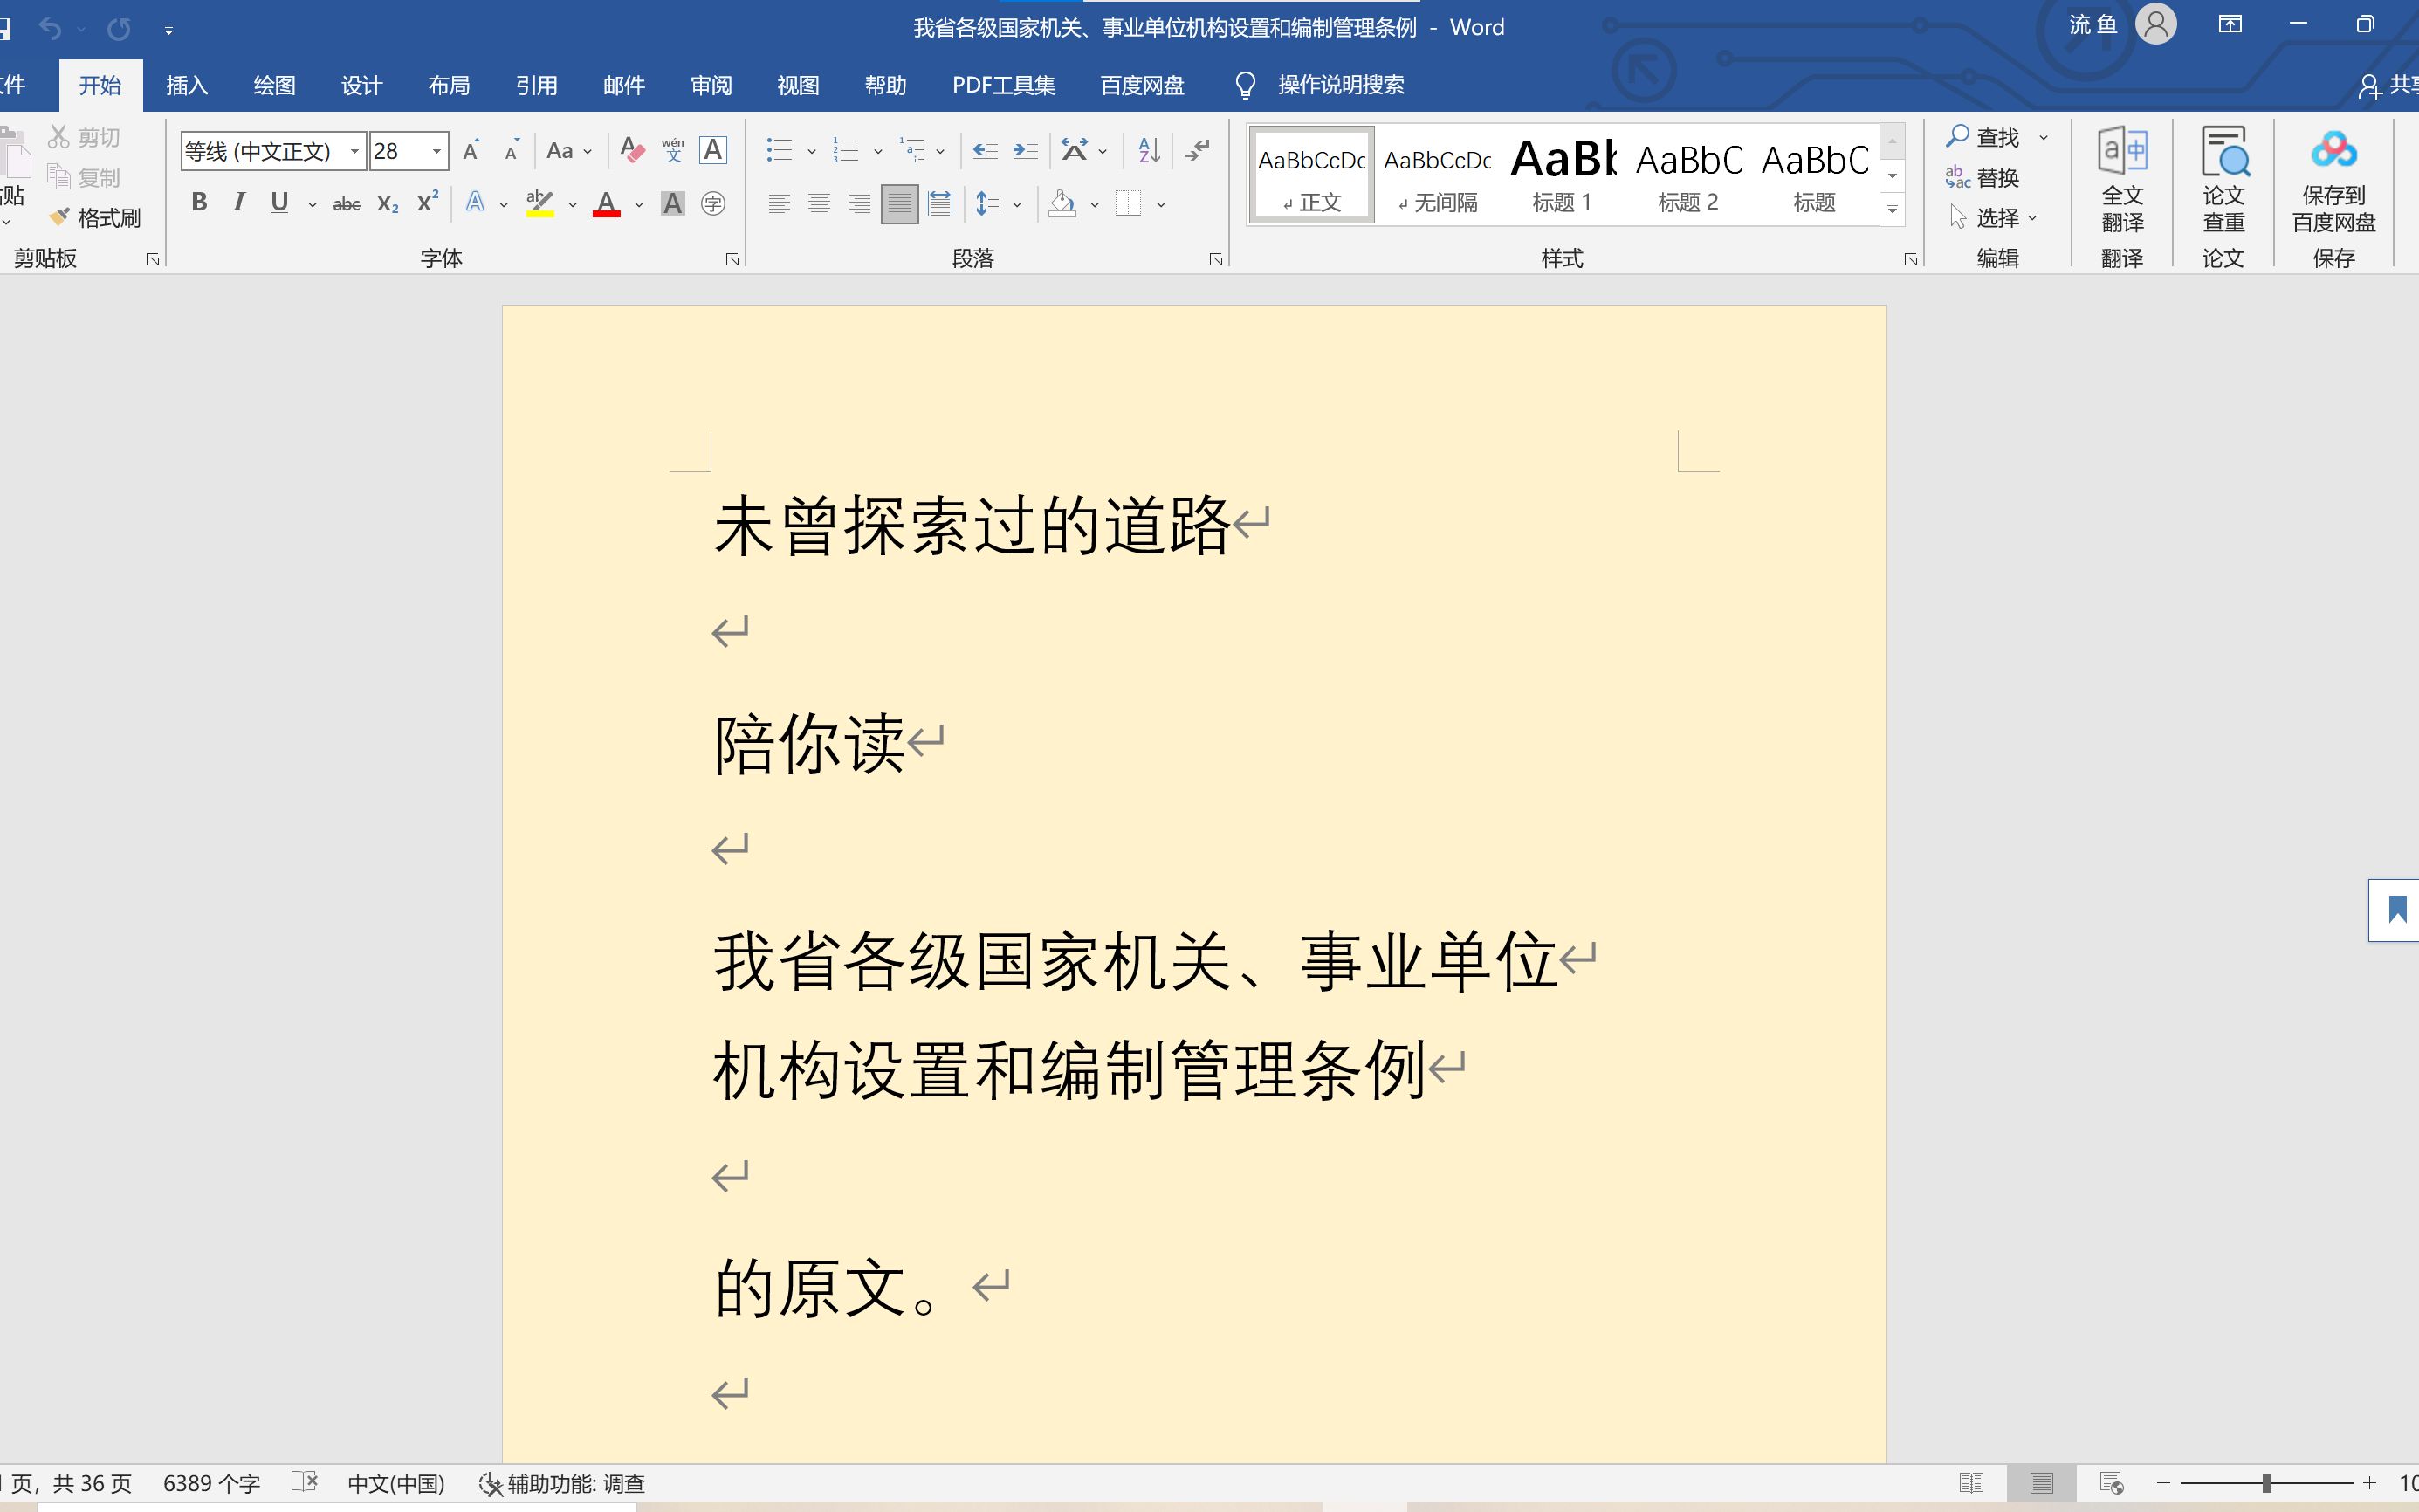
Task: Open the font name dropdown
Action: [354, 151]
